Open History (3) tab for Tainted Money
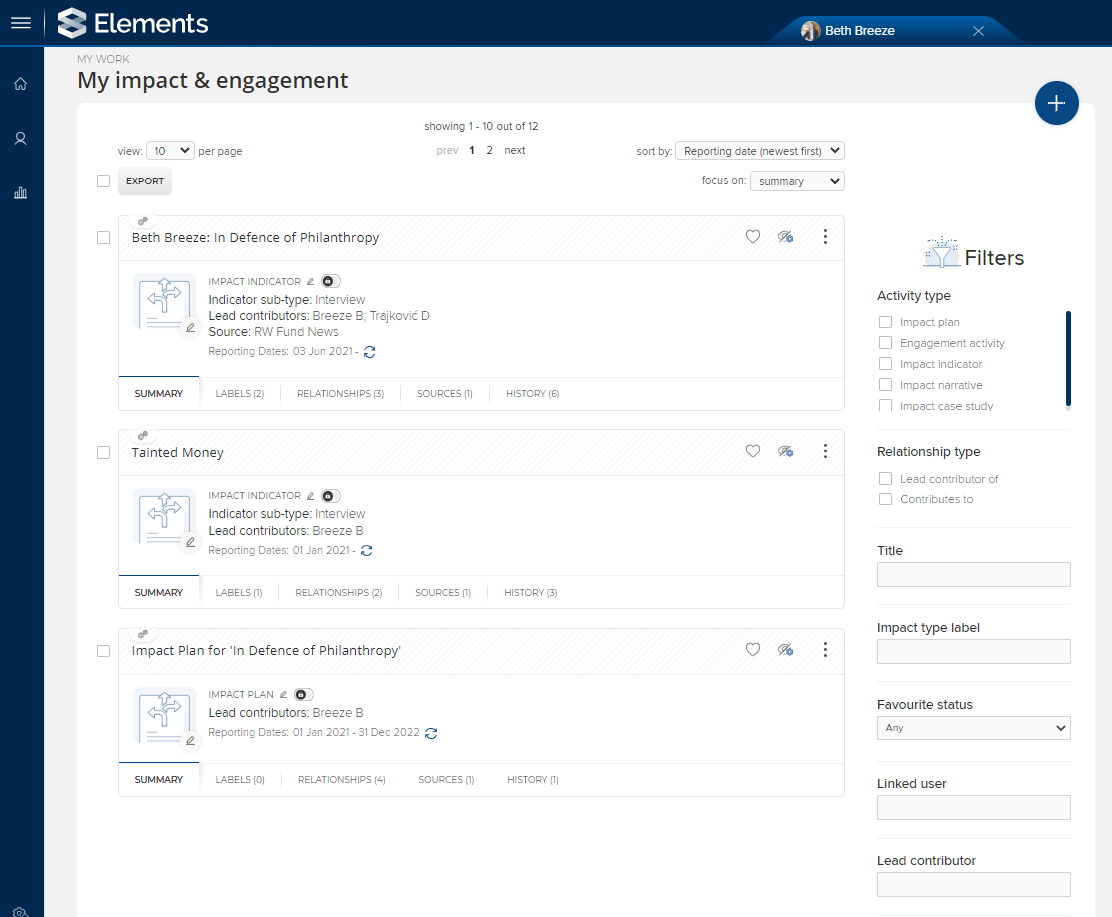1112x917 pixels. point(530,593)
